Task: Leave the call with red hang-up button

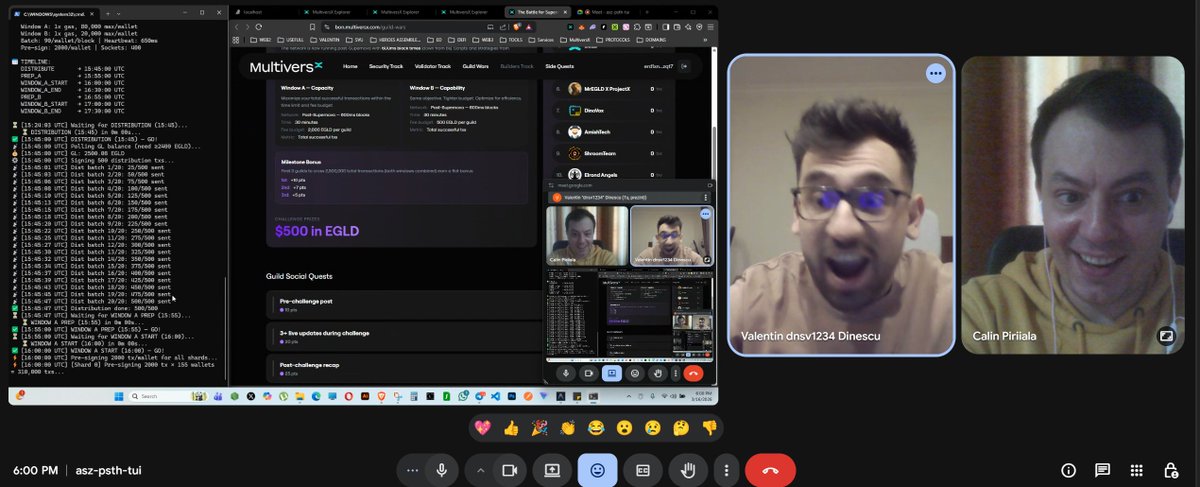Action: tap(770, 470)
